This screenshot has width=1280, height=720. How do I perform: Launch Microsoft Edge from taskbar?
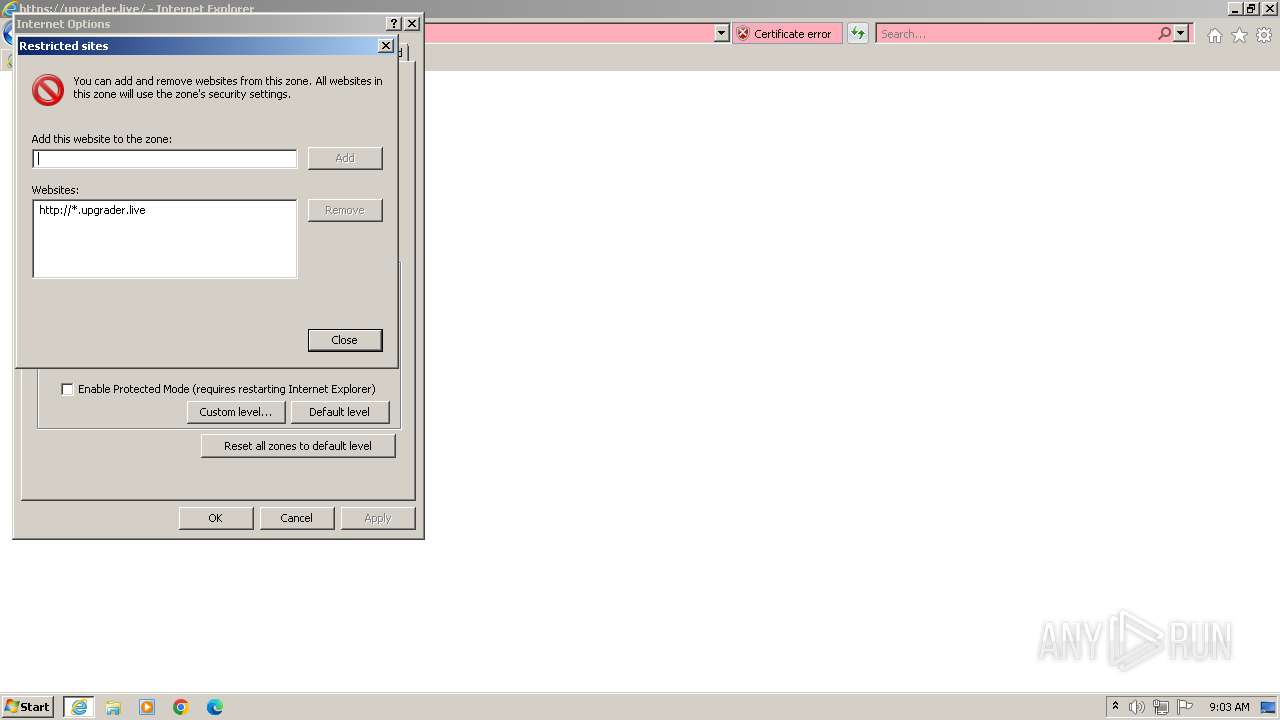pyautogui.click(x=215, y=707)
